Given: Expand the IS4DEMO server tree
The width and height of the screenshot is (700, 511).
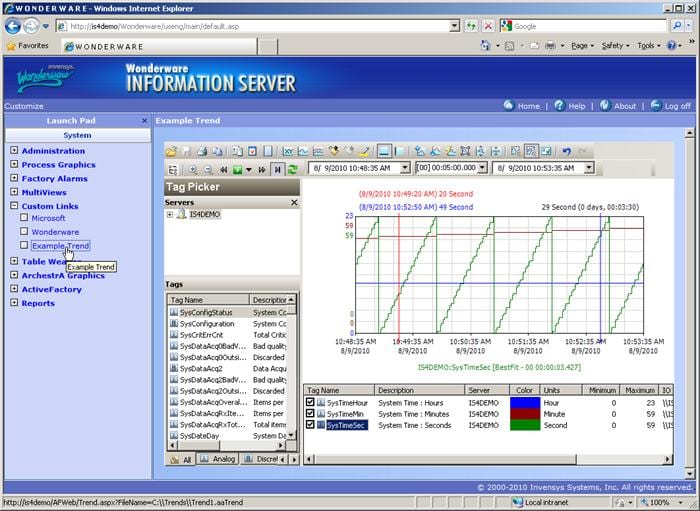Looking at the screenshot, I should pos(170,215).
